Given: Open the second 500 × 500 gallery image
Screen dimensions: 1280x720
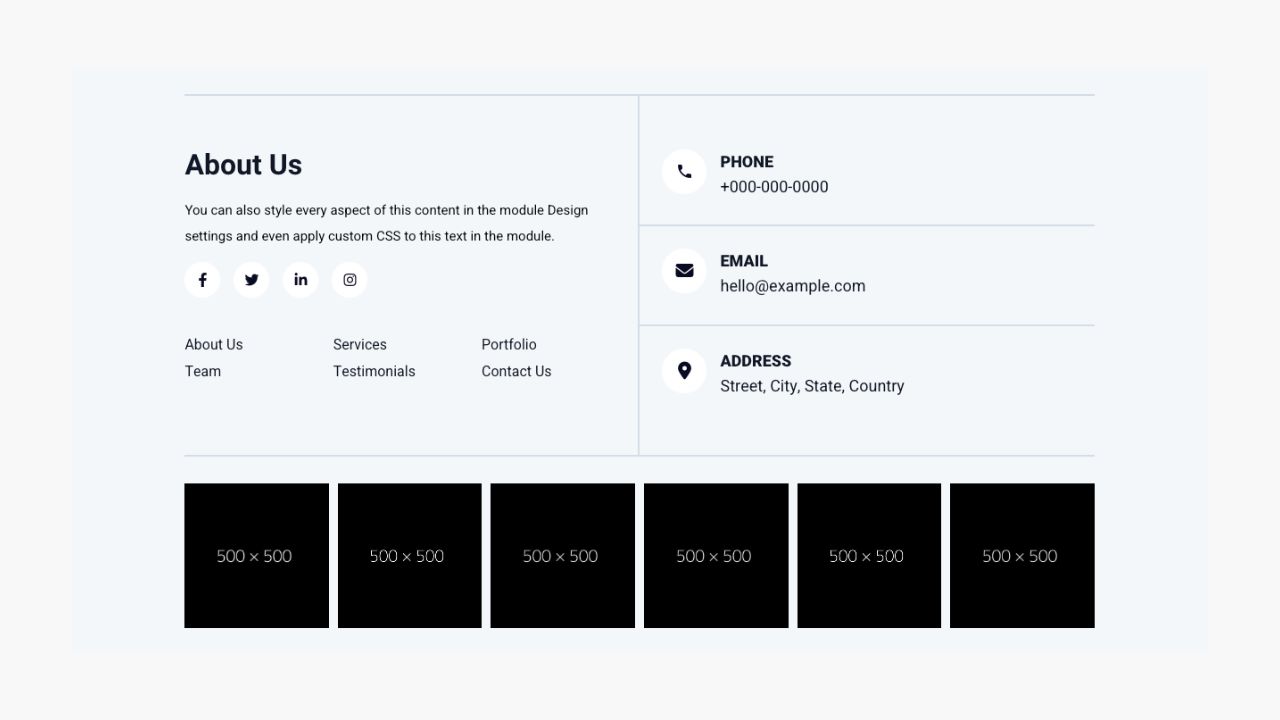Looking at the screenshot, I should (x=409, y=556).
